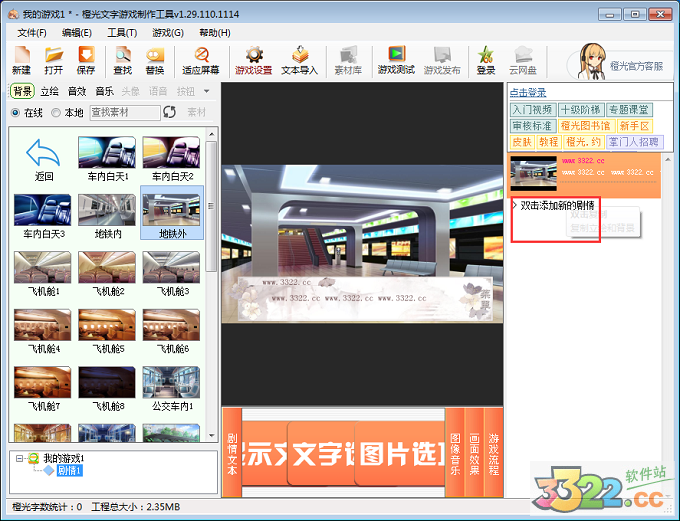Click the 适应屏幕 fit-to-screen icon
The width and height of the screenshot is (680, 521).
tap(201, 60)
